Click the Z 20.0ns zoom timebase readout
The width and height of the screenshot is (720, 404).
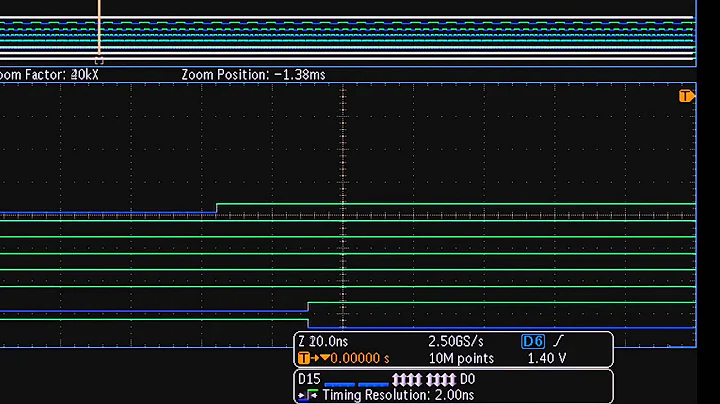pos(323,342)
